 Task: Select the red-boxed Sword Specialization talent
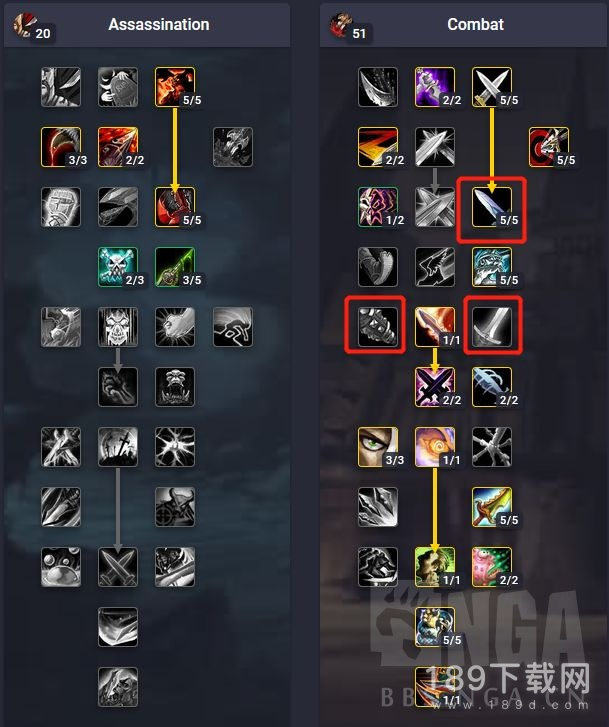492,327
